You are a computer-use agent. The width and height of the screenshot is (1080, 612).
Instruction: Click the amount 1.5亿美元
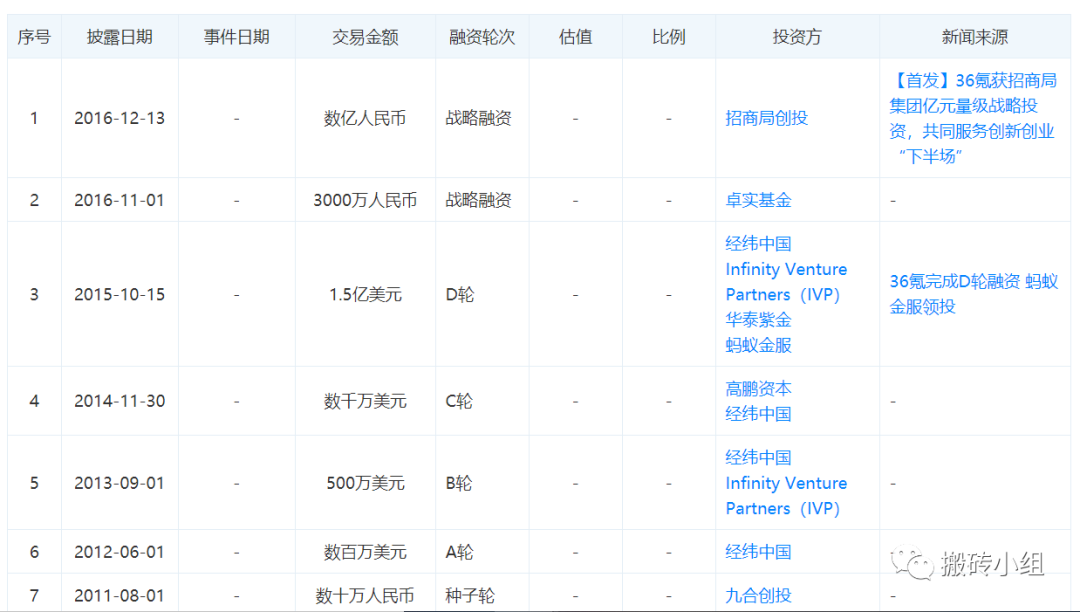[365, 295]
